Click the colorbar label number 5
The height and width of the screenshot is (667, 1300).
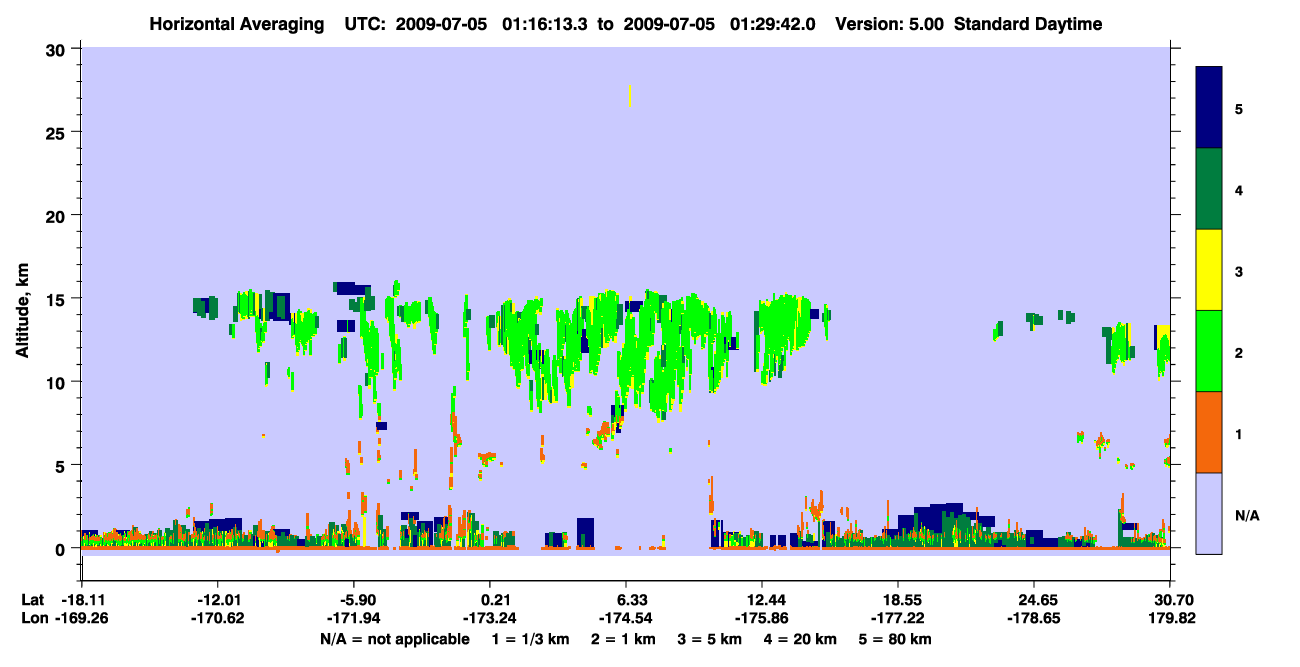[1239, 108]
